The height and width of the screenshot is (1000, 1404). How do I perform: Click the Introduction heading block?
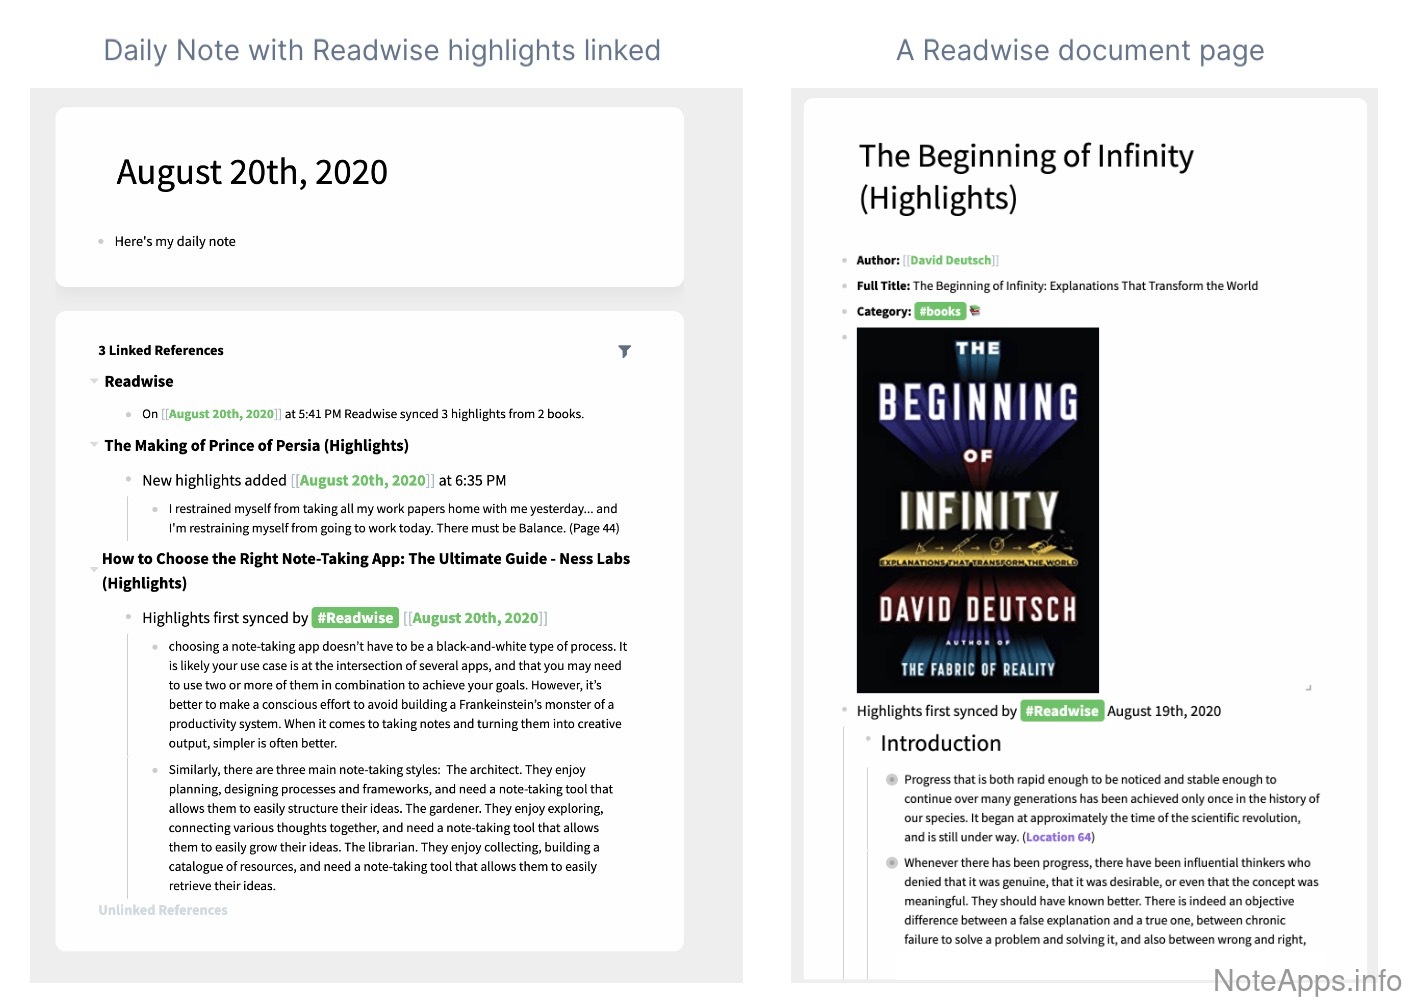(940, 743)
